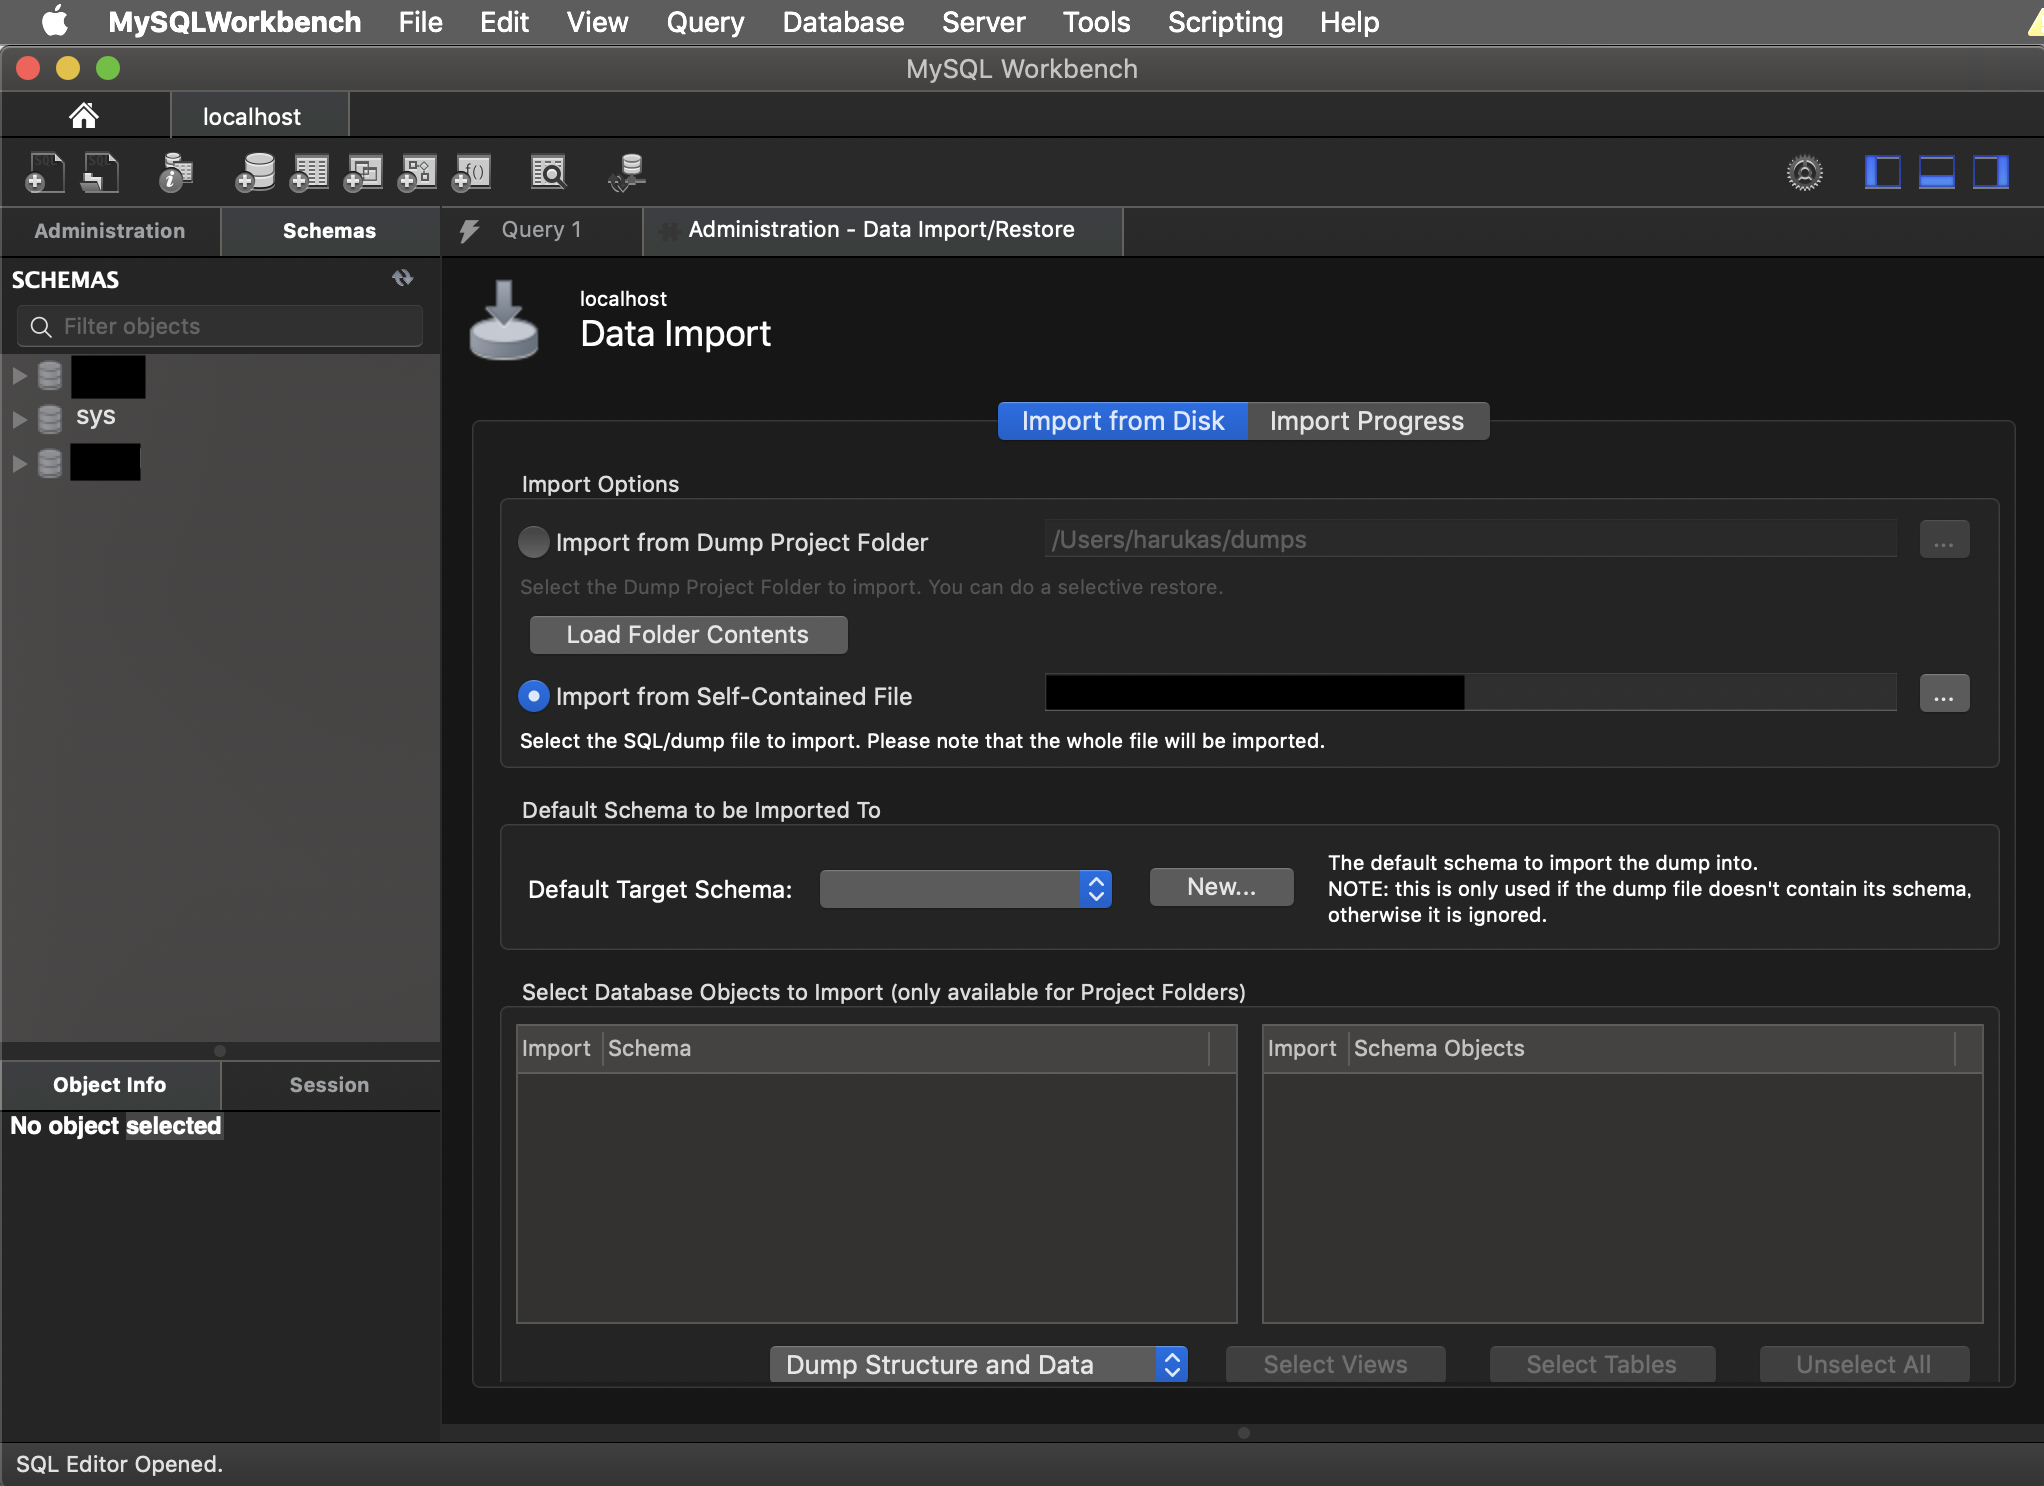Open the object inspector toolbar icon
Image resolution: width=2044 pixels, height=1486 pixels.
[176, 173]
